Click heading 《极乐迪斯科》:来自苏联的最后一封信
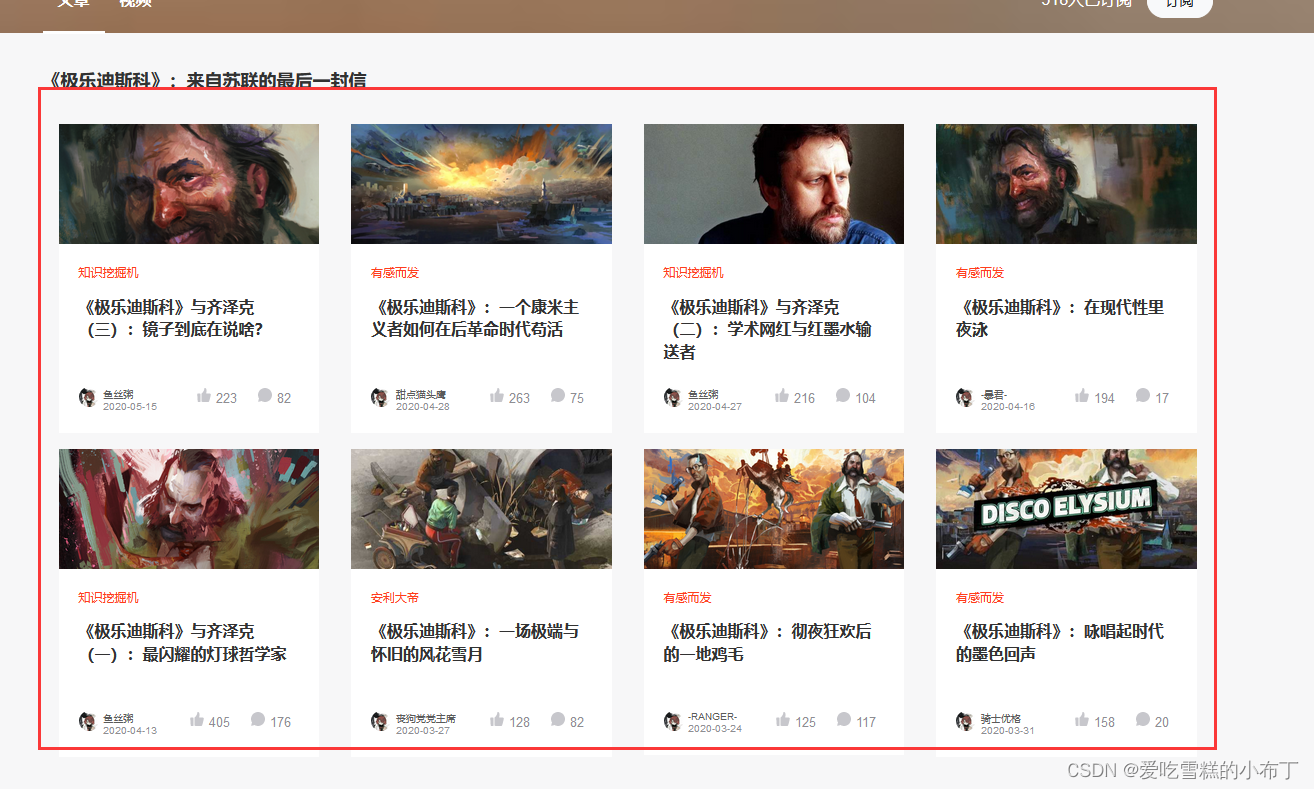1314x789 pixels. pyautogui.click(x=208, y=80)
